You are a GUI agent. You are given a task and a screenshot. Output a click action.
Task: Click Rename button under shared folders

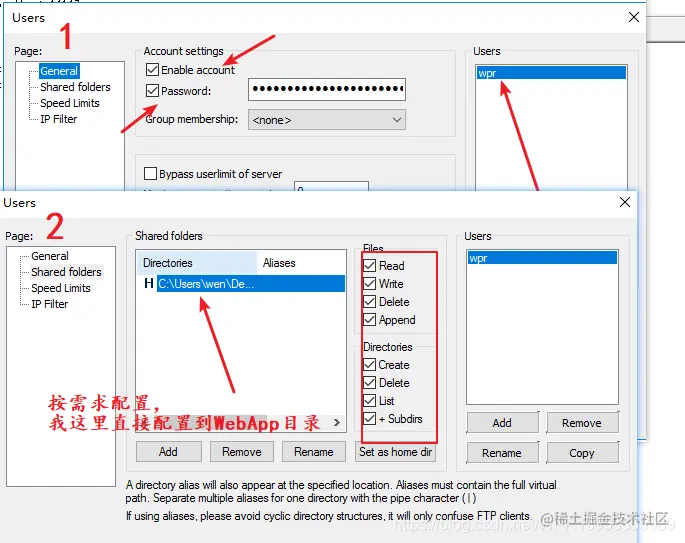(314, 452)
